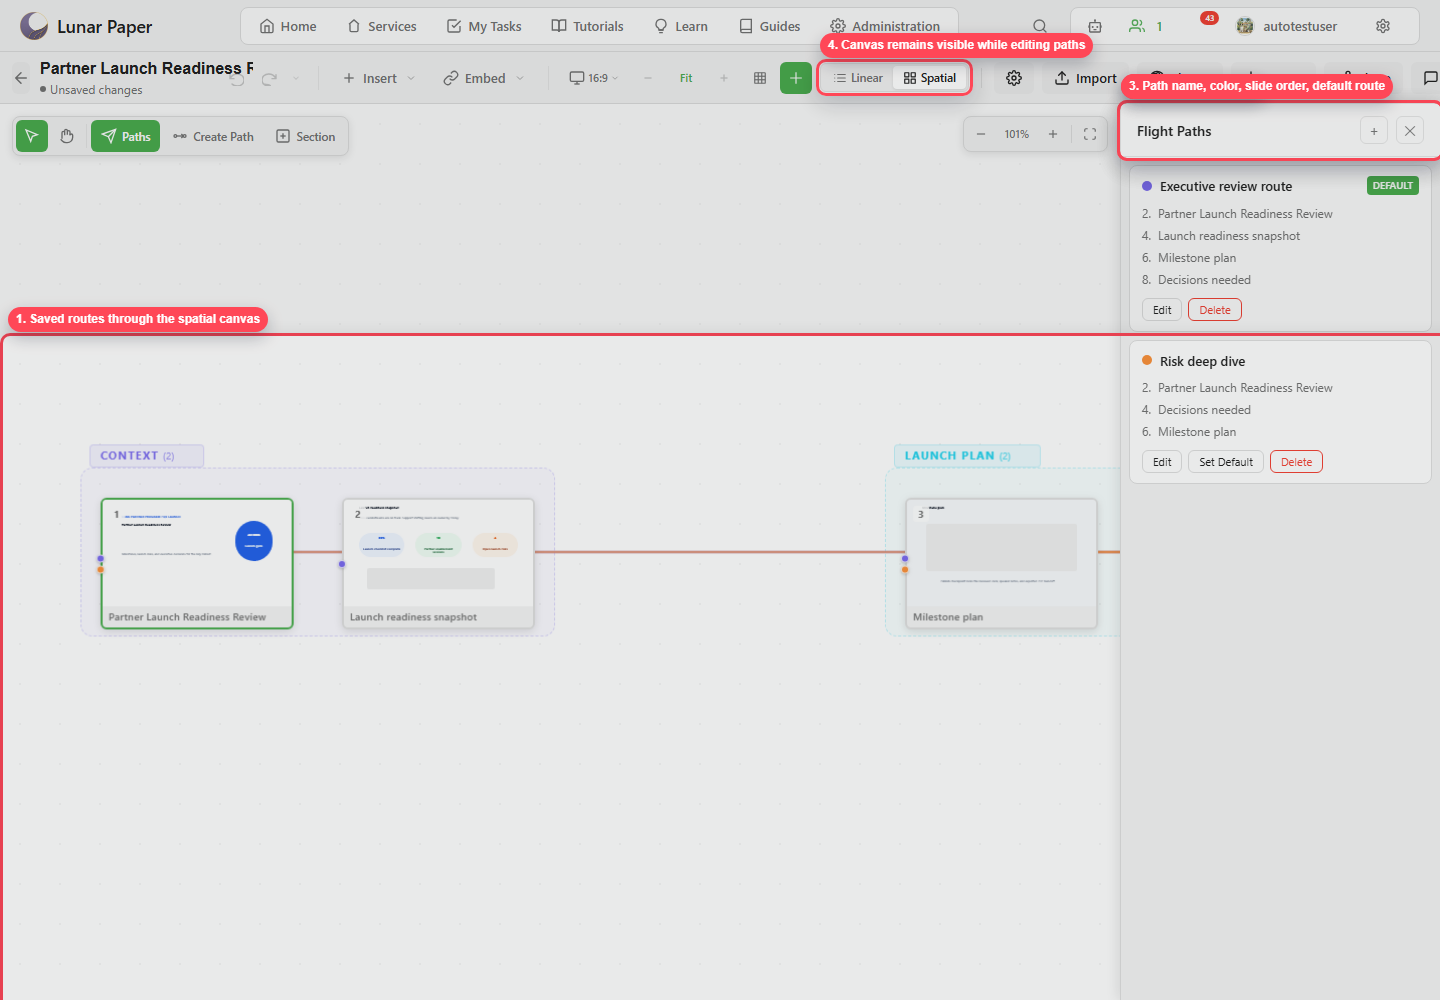Enter fullscreen canvas view
Image resolution: width=1440 pixels, height=1000 pixels.
tap(1090, 134)
